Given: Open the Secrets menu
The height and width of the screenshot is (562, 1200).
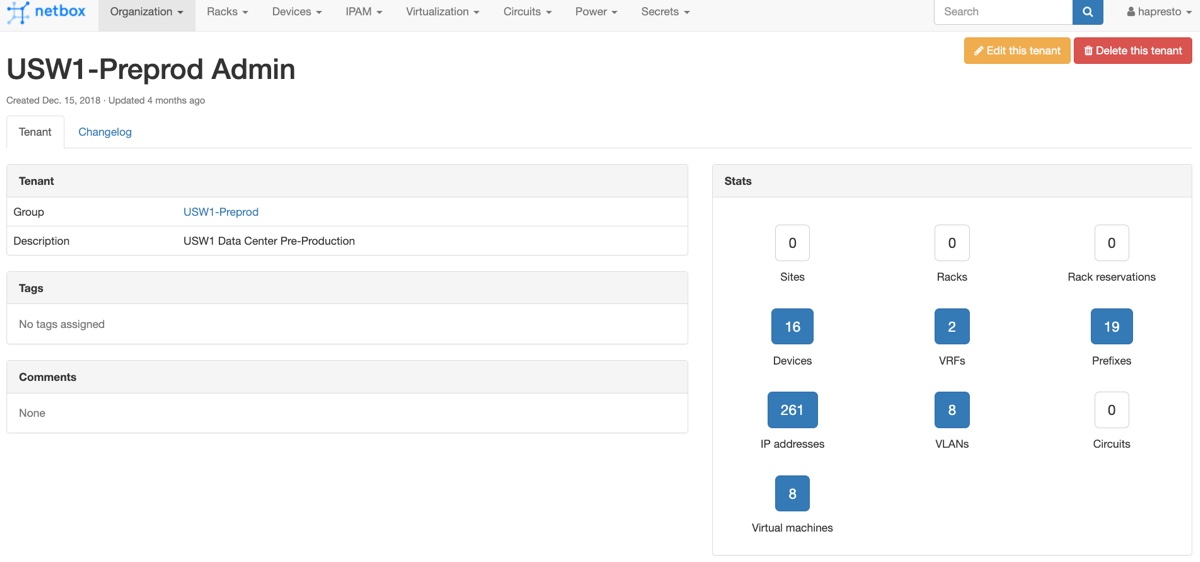Looking at the screenshot, I should [665, 12].
